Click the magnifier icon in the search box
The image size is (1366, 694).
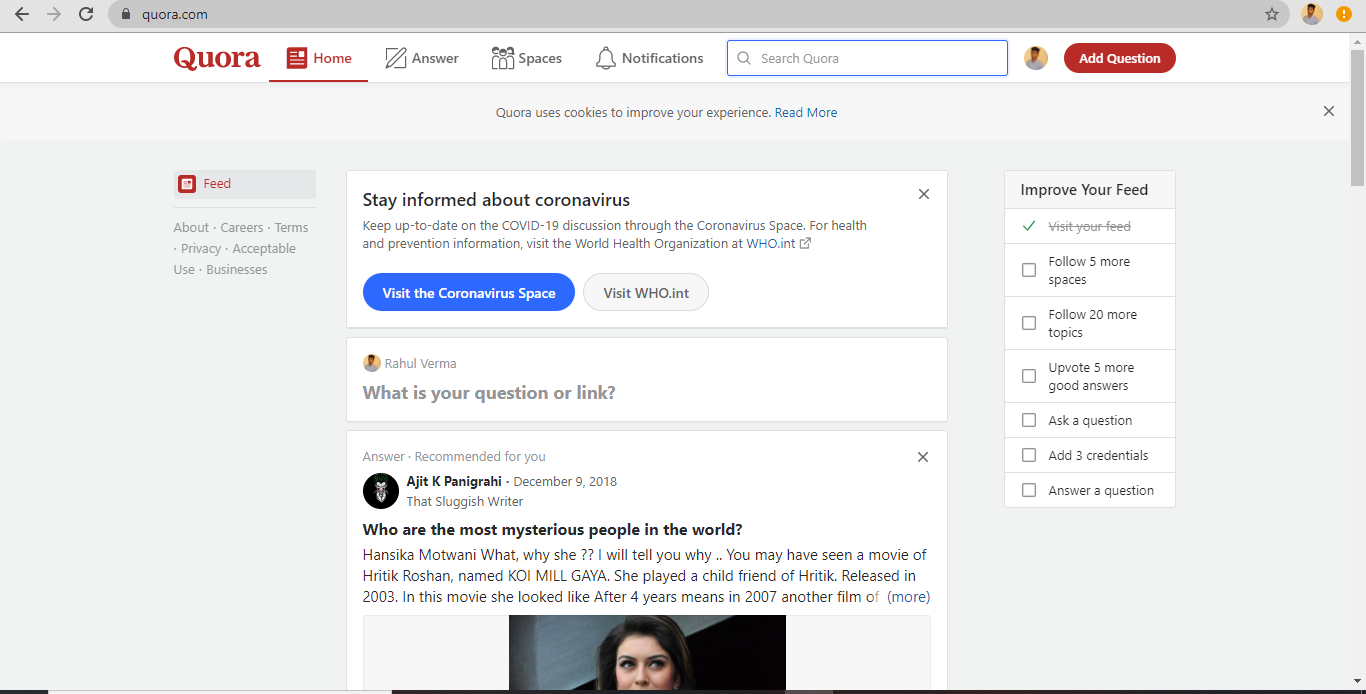[x=744, y=58]
